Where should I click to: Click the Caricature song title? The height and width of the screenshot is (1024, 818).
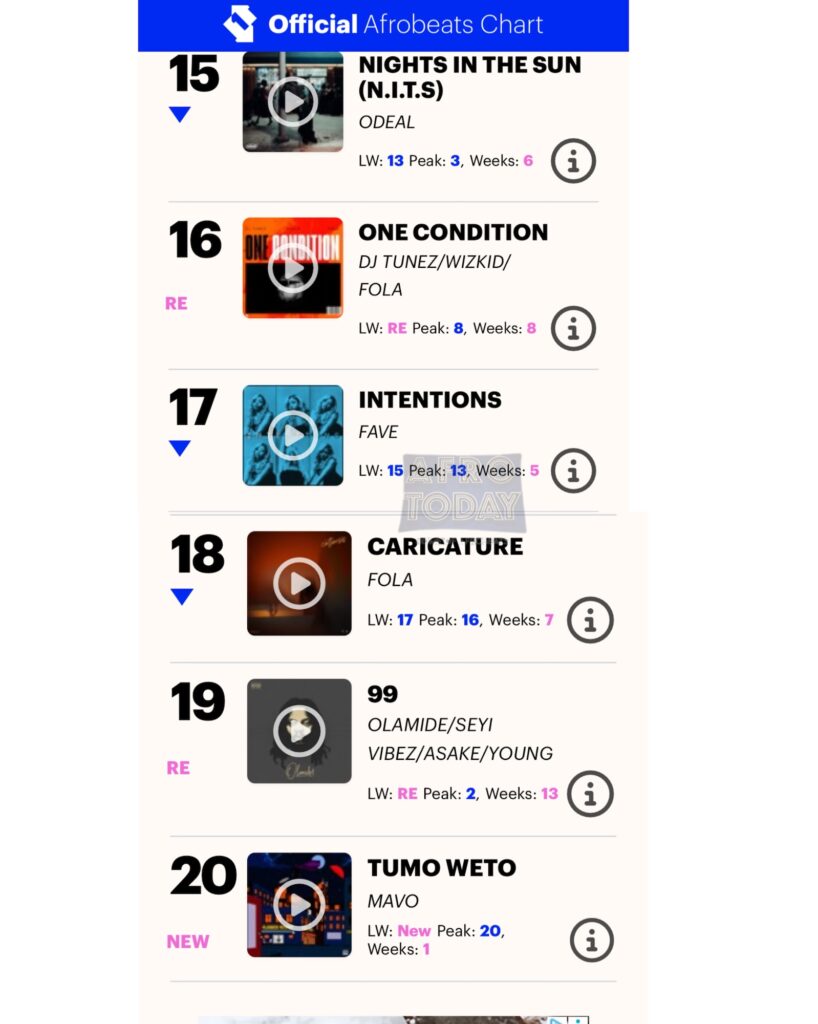pyautogui.click(x=445, y=547)
